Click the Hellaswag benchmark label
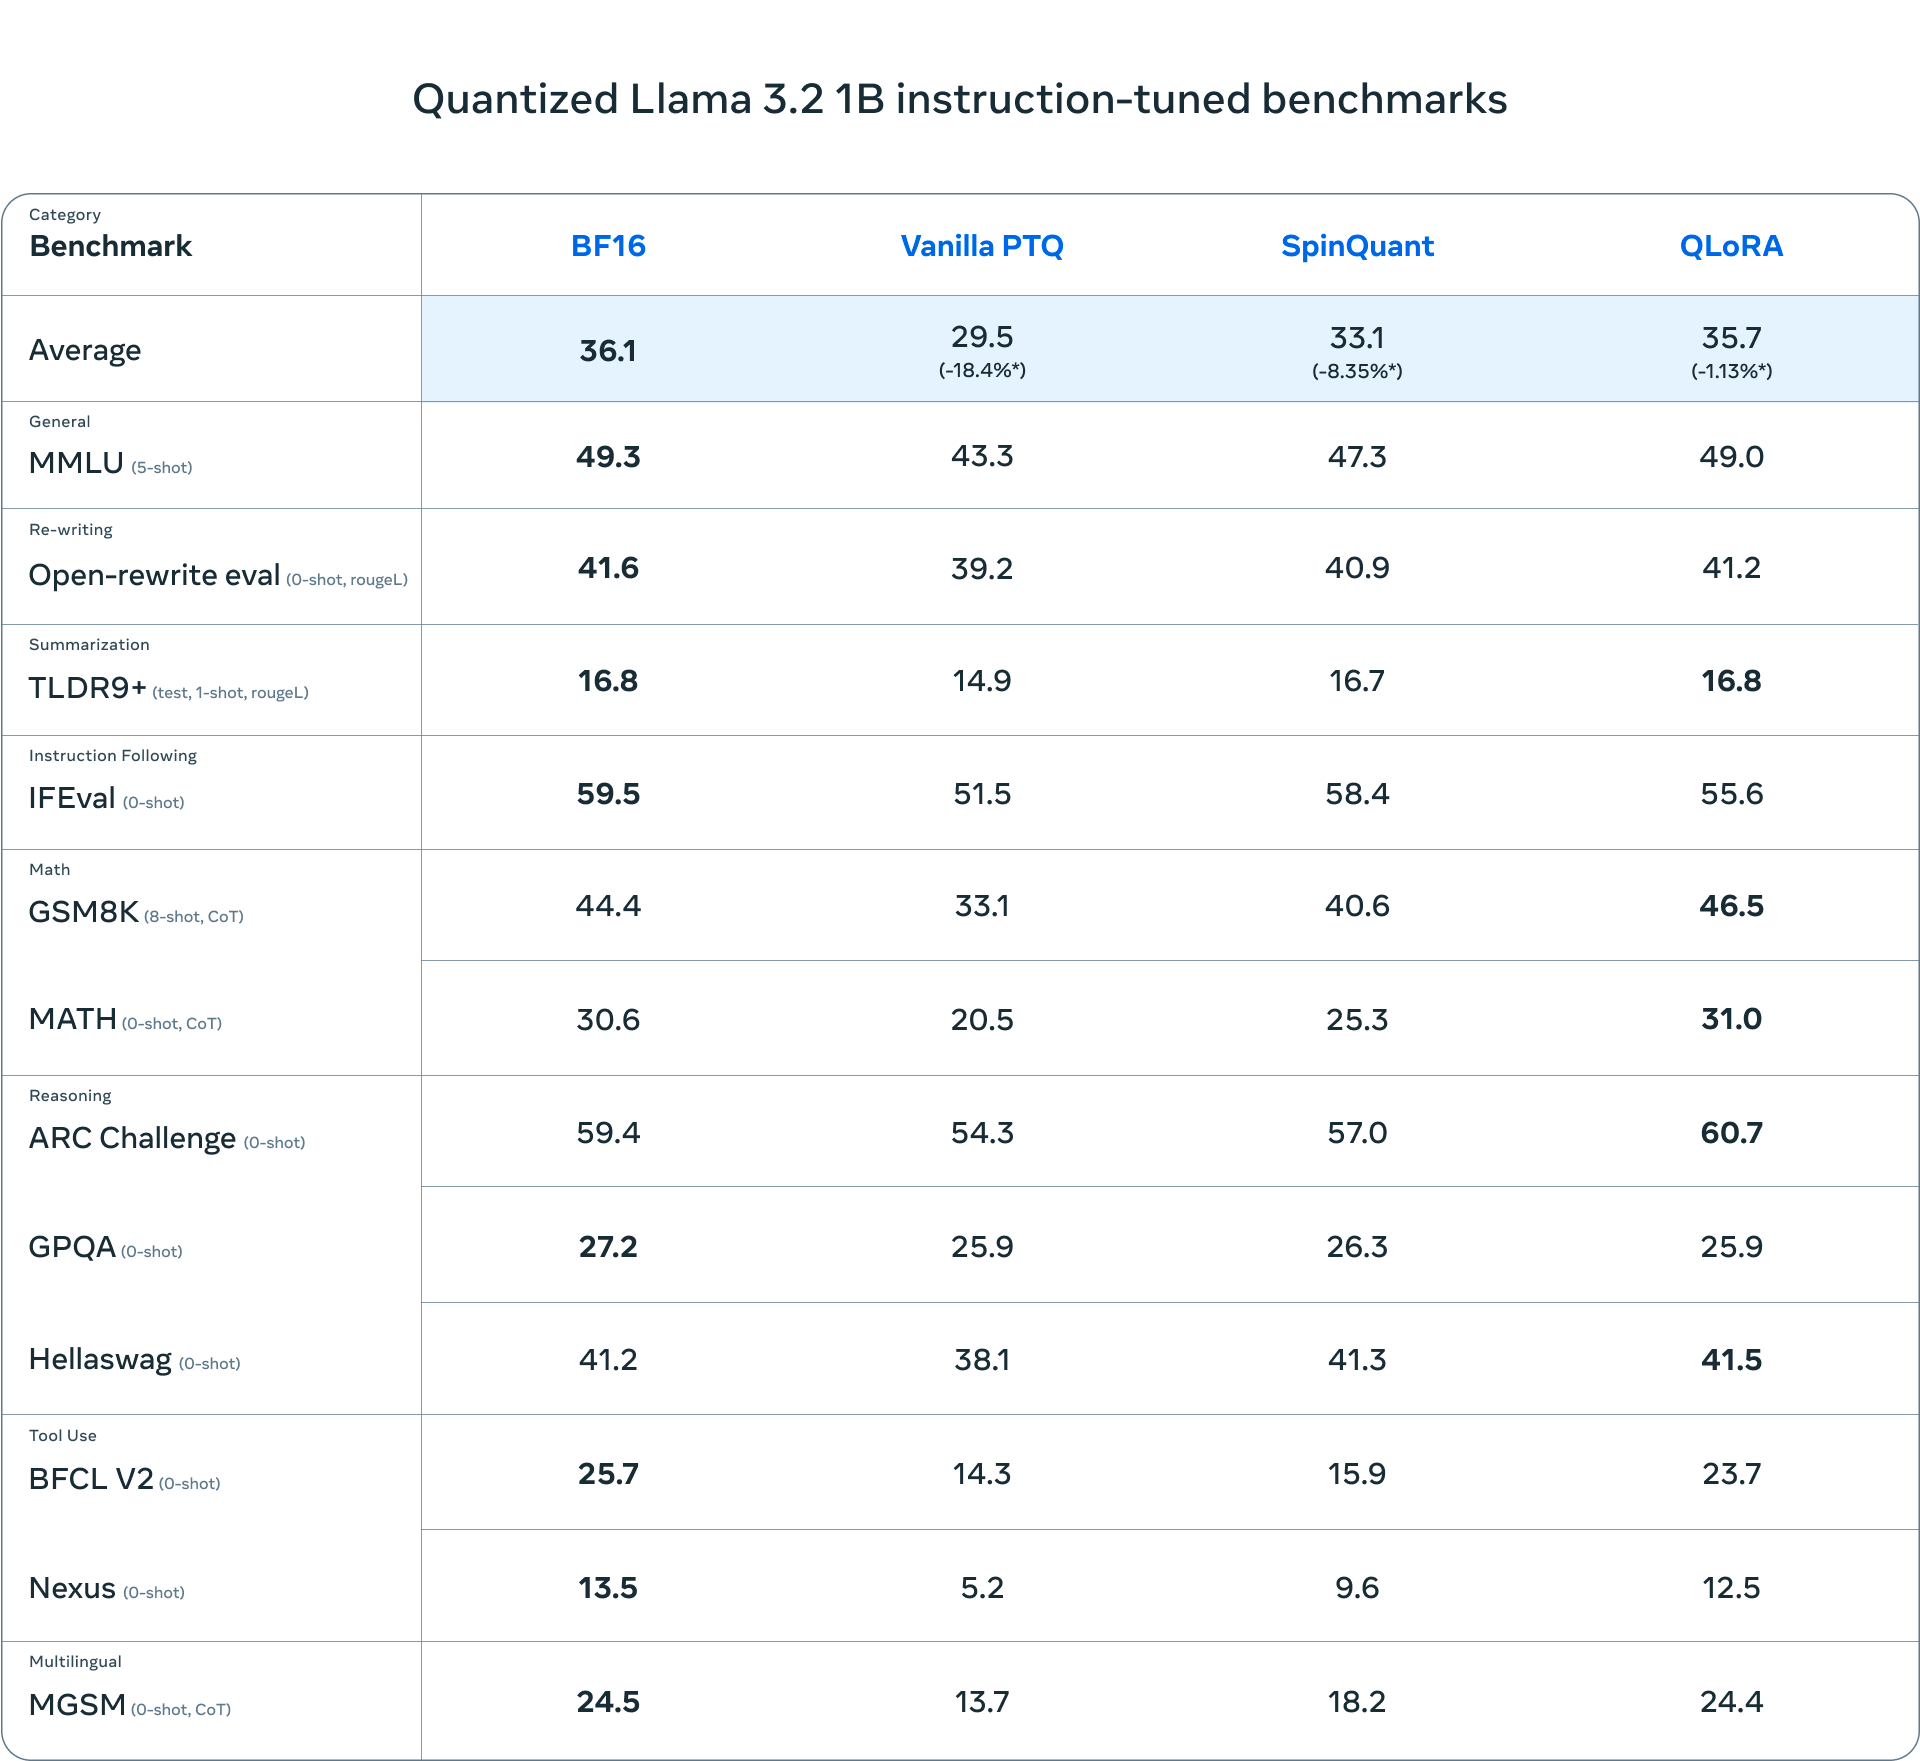 [100, 1359]
